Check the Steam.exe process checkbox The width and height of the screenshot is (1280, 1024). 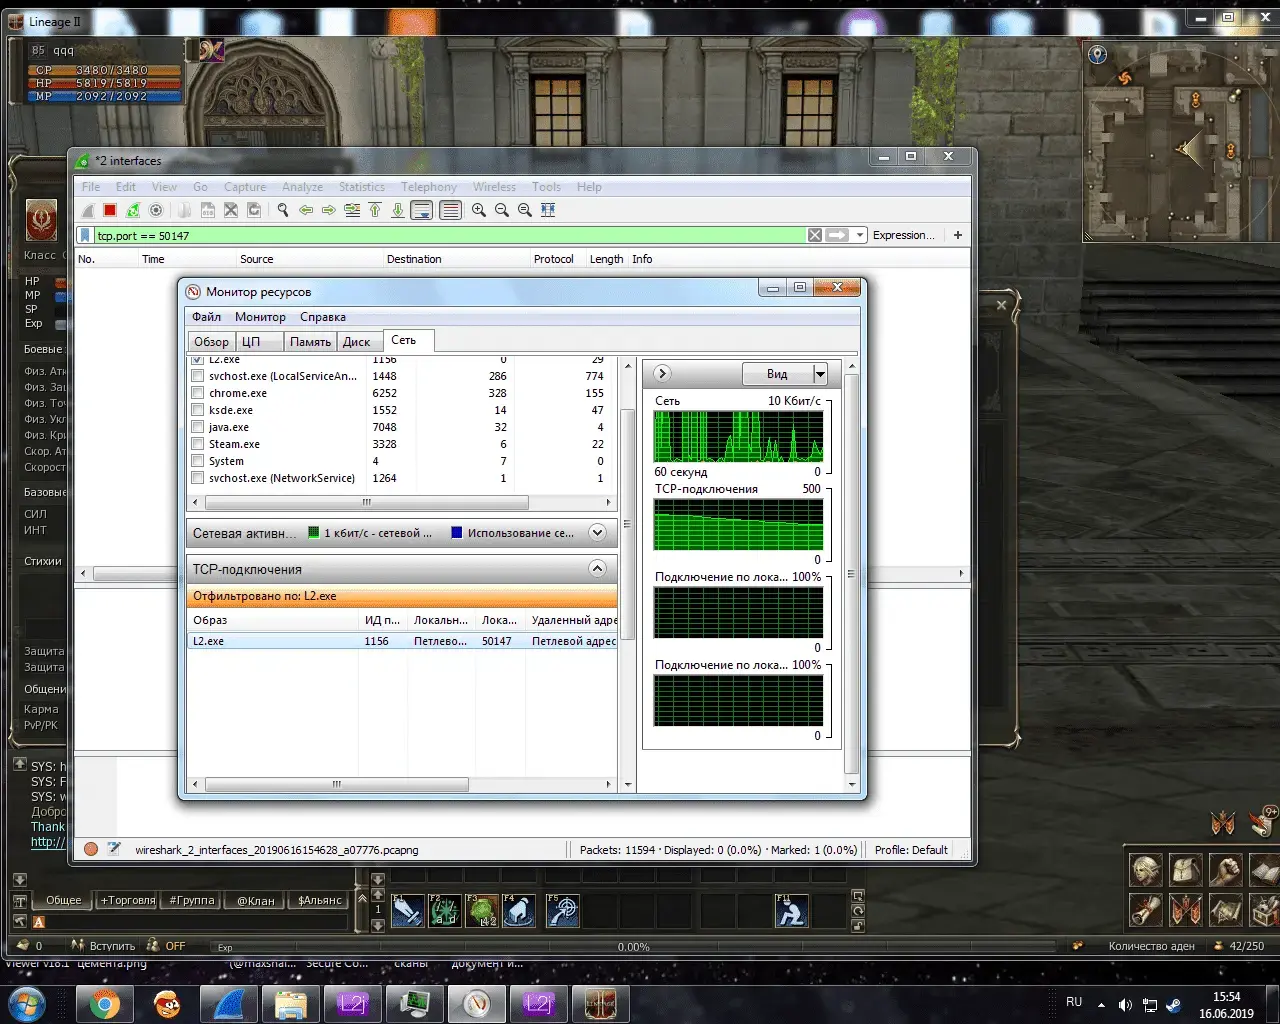[197, 444]
